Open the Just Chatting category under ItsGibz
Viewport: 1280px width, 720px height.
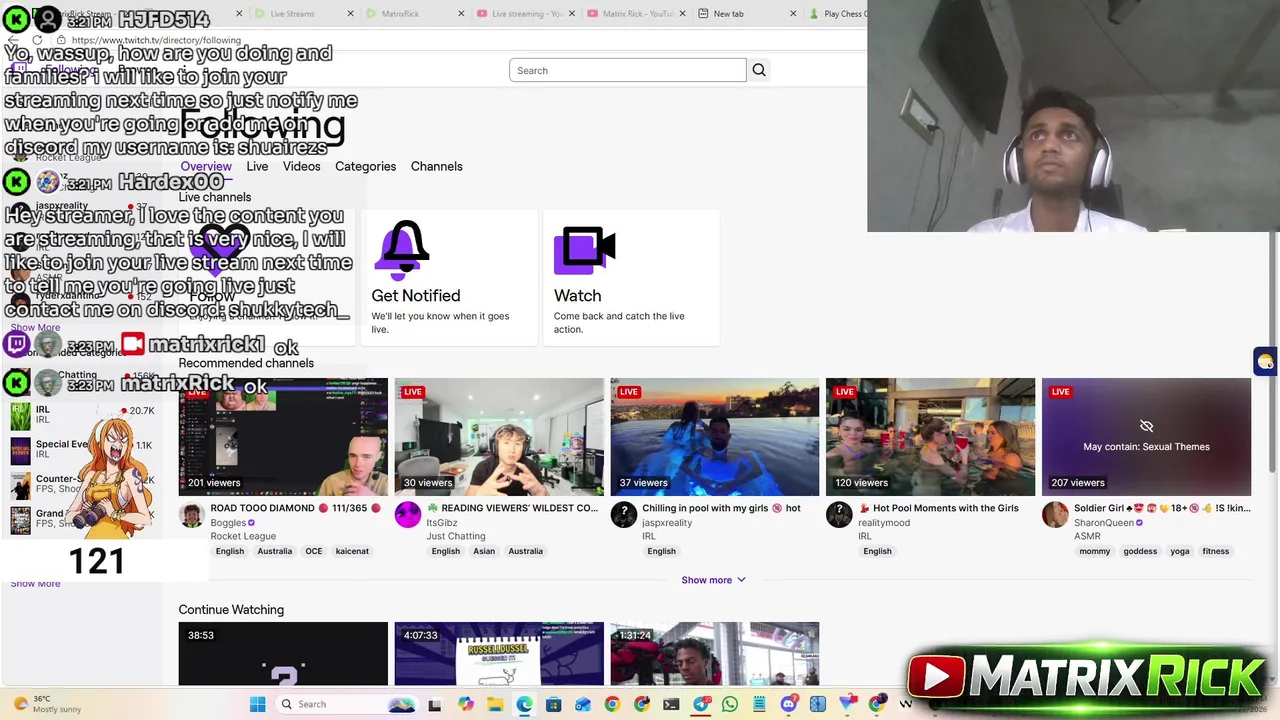coord(456,536)
